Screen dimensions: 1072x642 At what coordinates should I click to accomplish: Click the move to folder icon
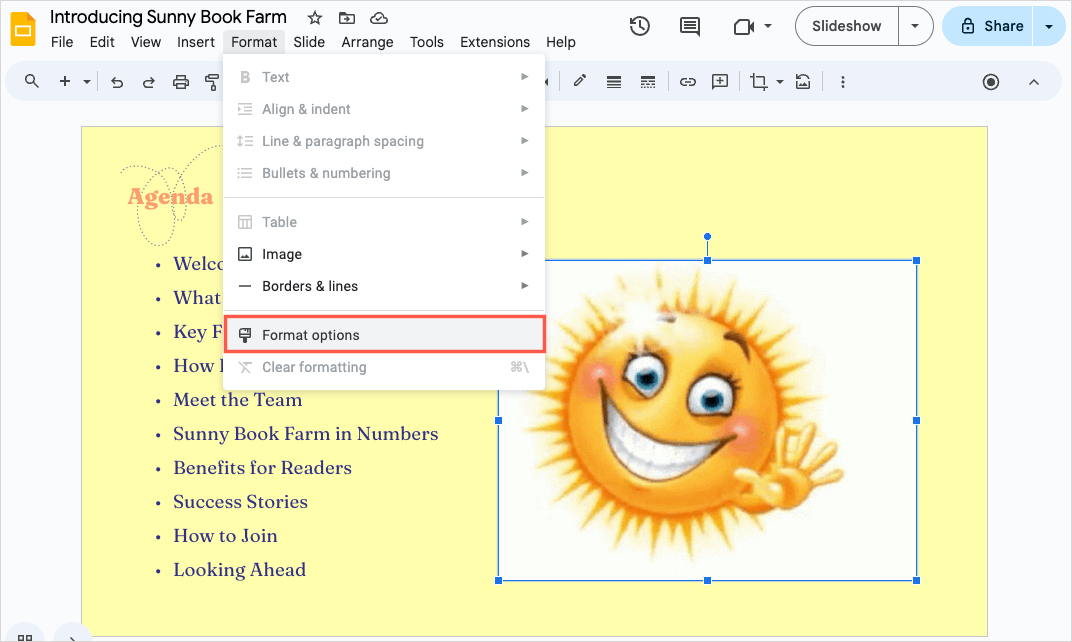pyautogui.click(x=347, y=18)
